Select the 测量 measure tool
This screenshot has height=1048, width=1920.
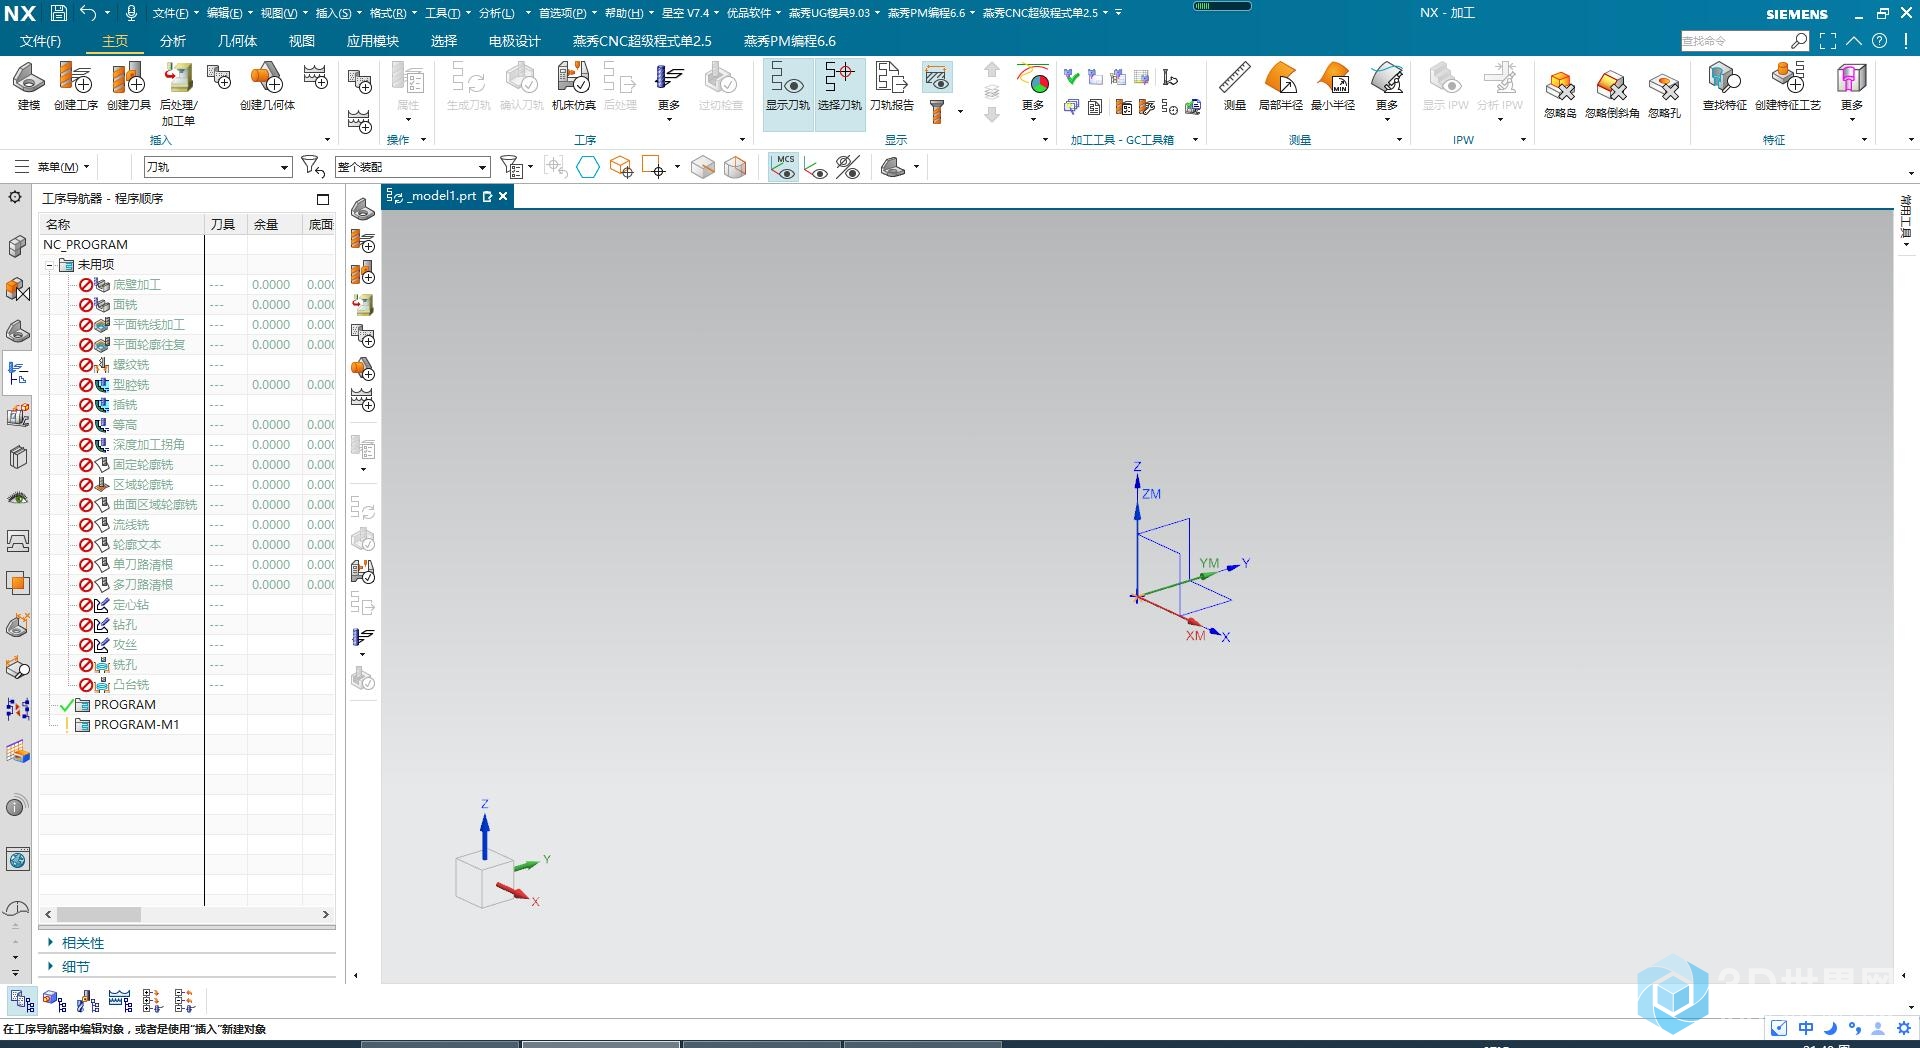pos(1234,86)
